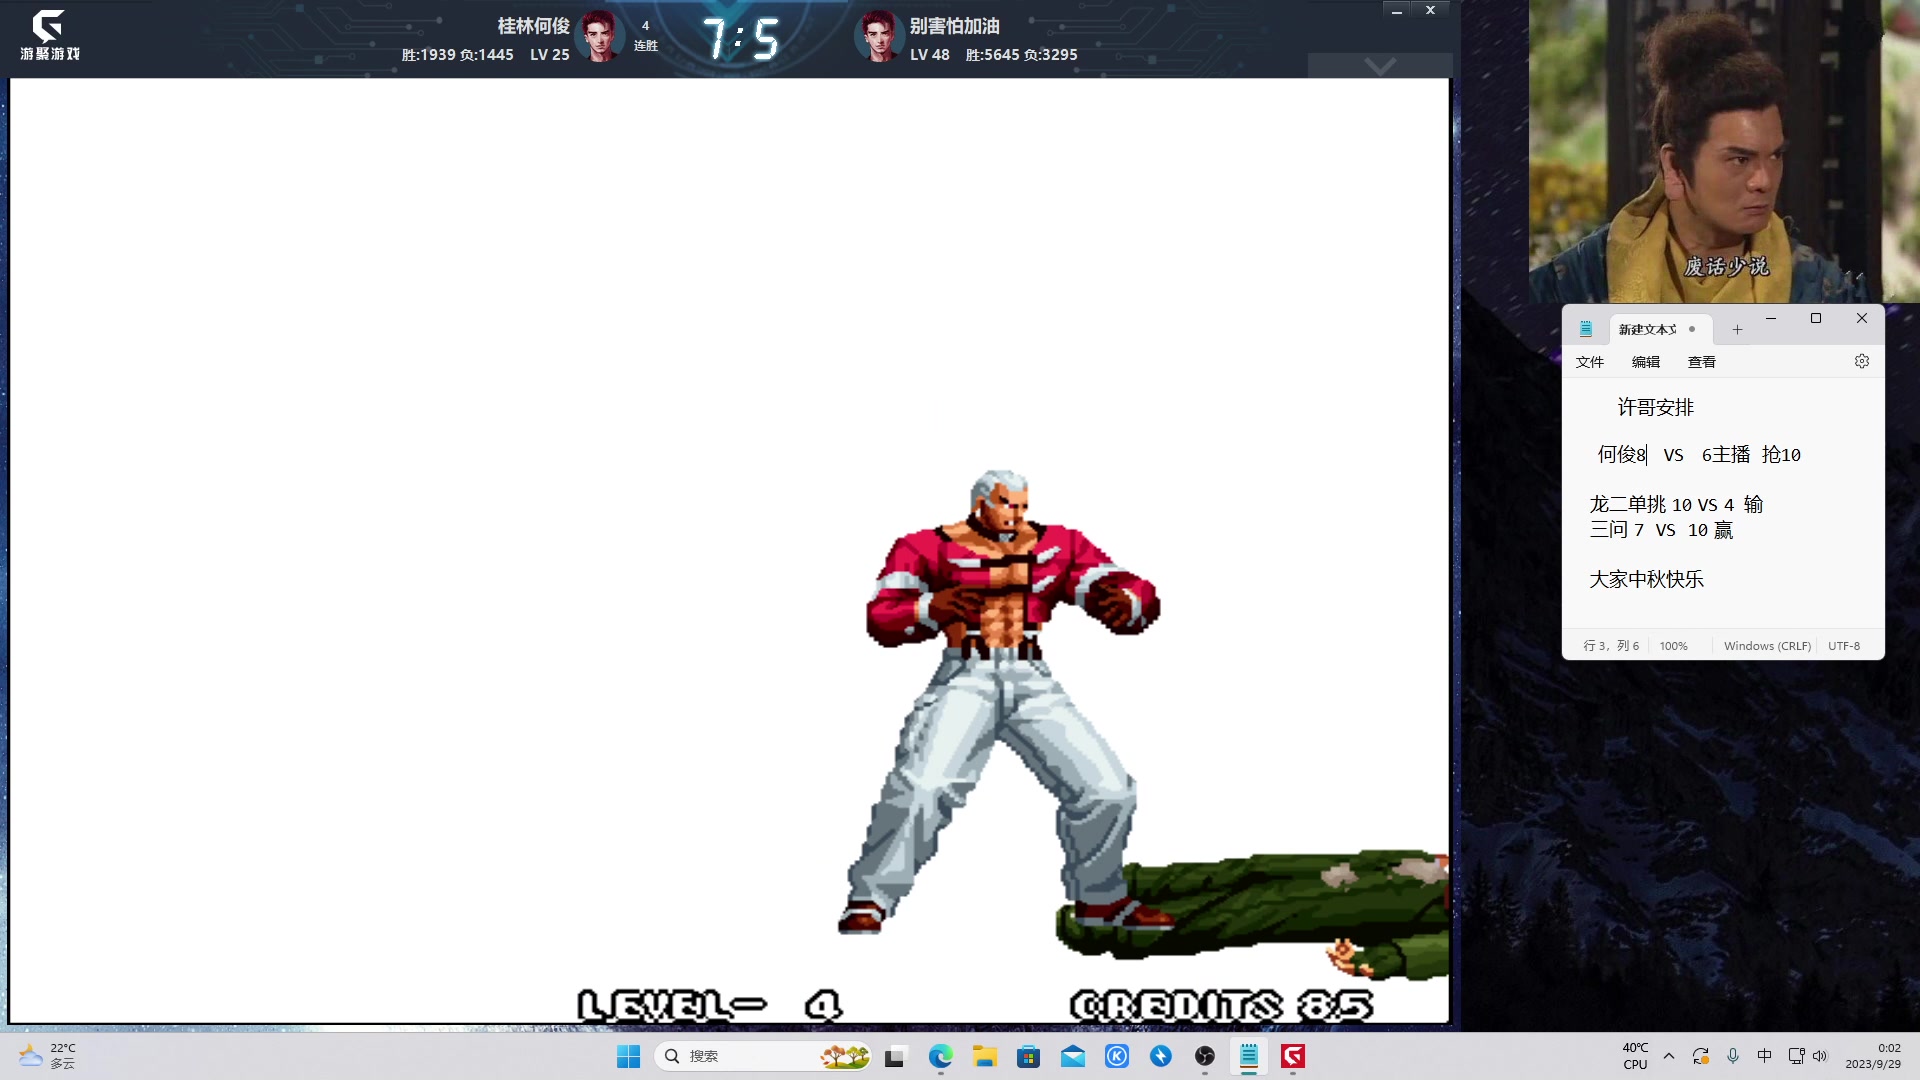This screenshot has height=1080, width=1920.
Task: Switch the 中 input method indicator
Action: pos(1765,1056)
